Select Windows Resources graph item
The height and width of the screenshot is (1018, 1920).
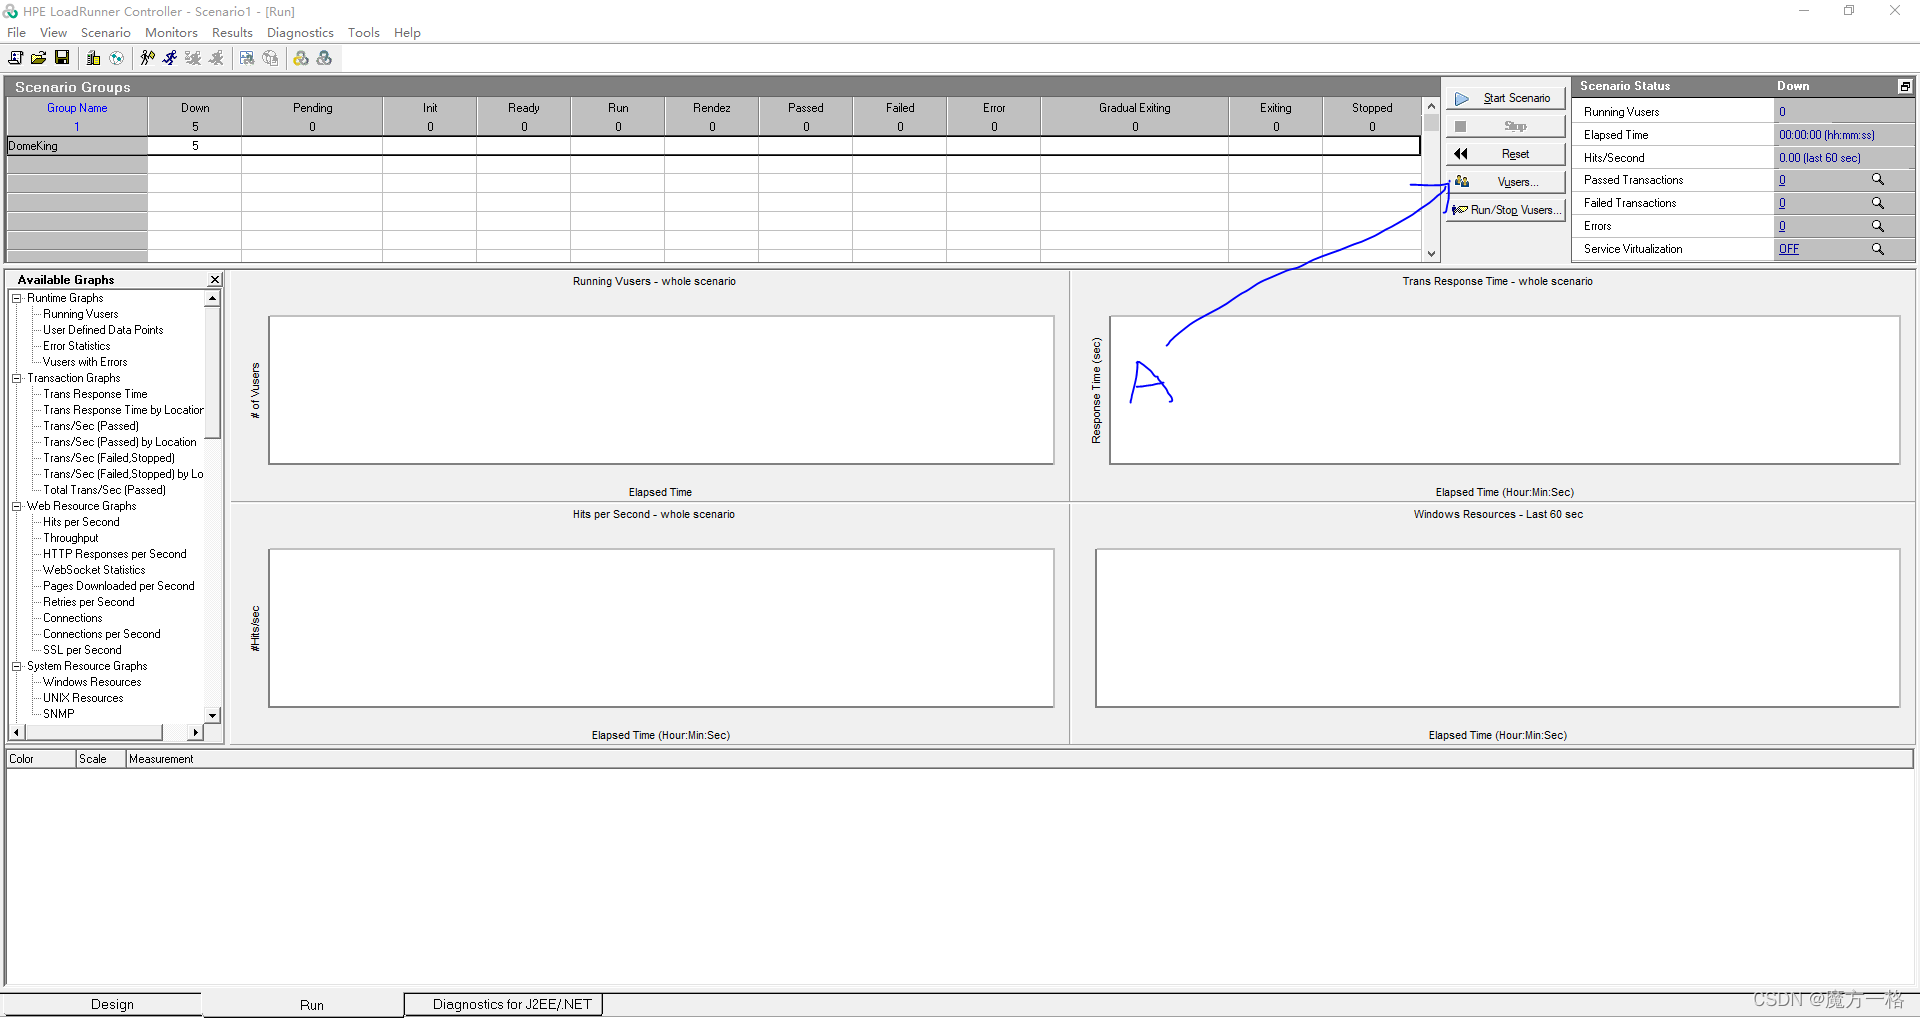tap(92, 682)
